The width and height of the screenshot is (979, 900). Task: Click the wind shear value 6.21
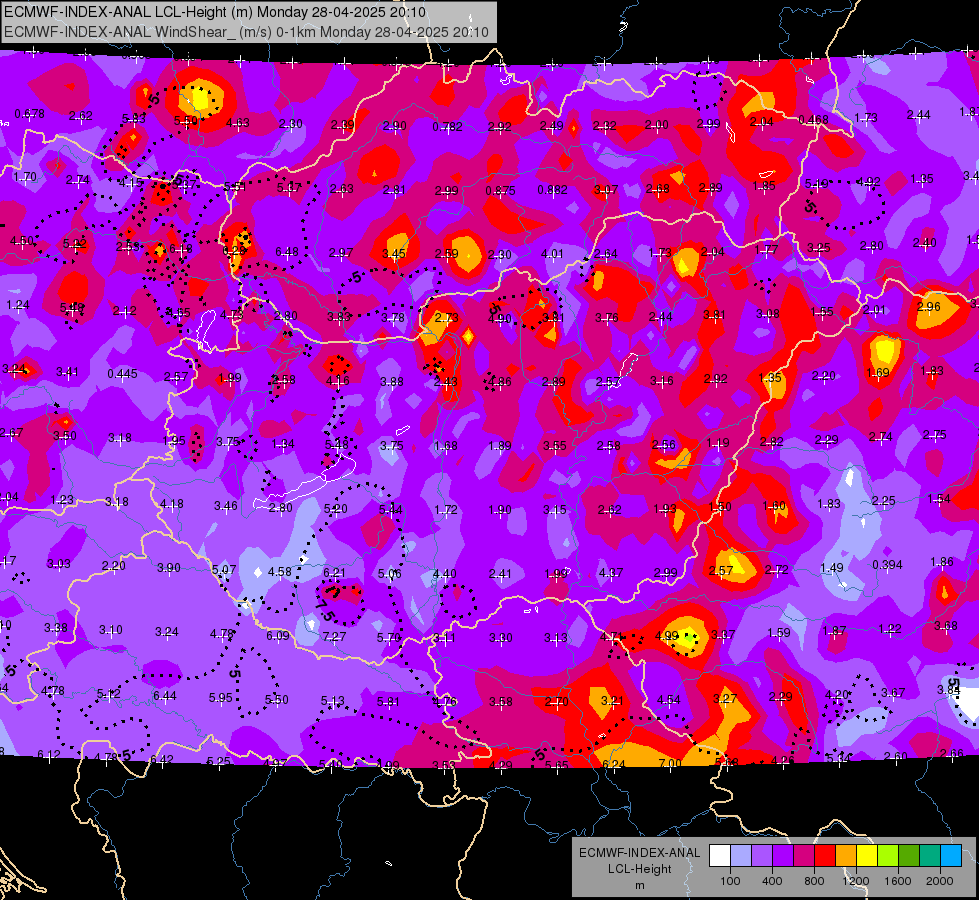(334, 572)
